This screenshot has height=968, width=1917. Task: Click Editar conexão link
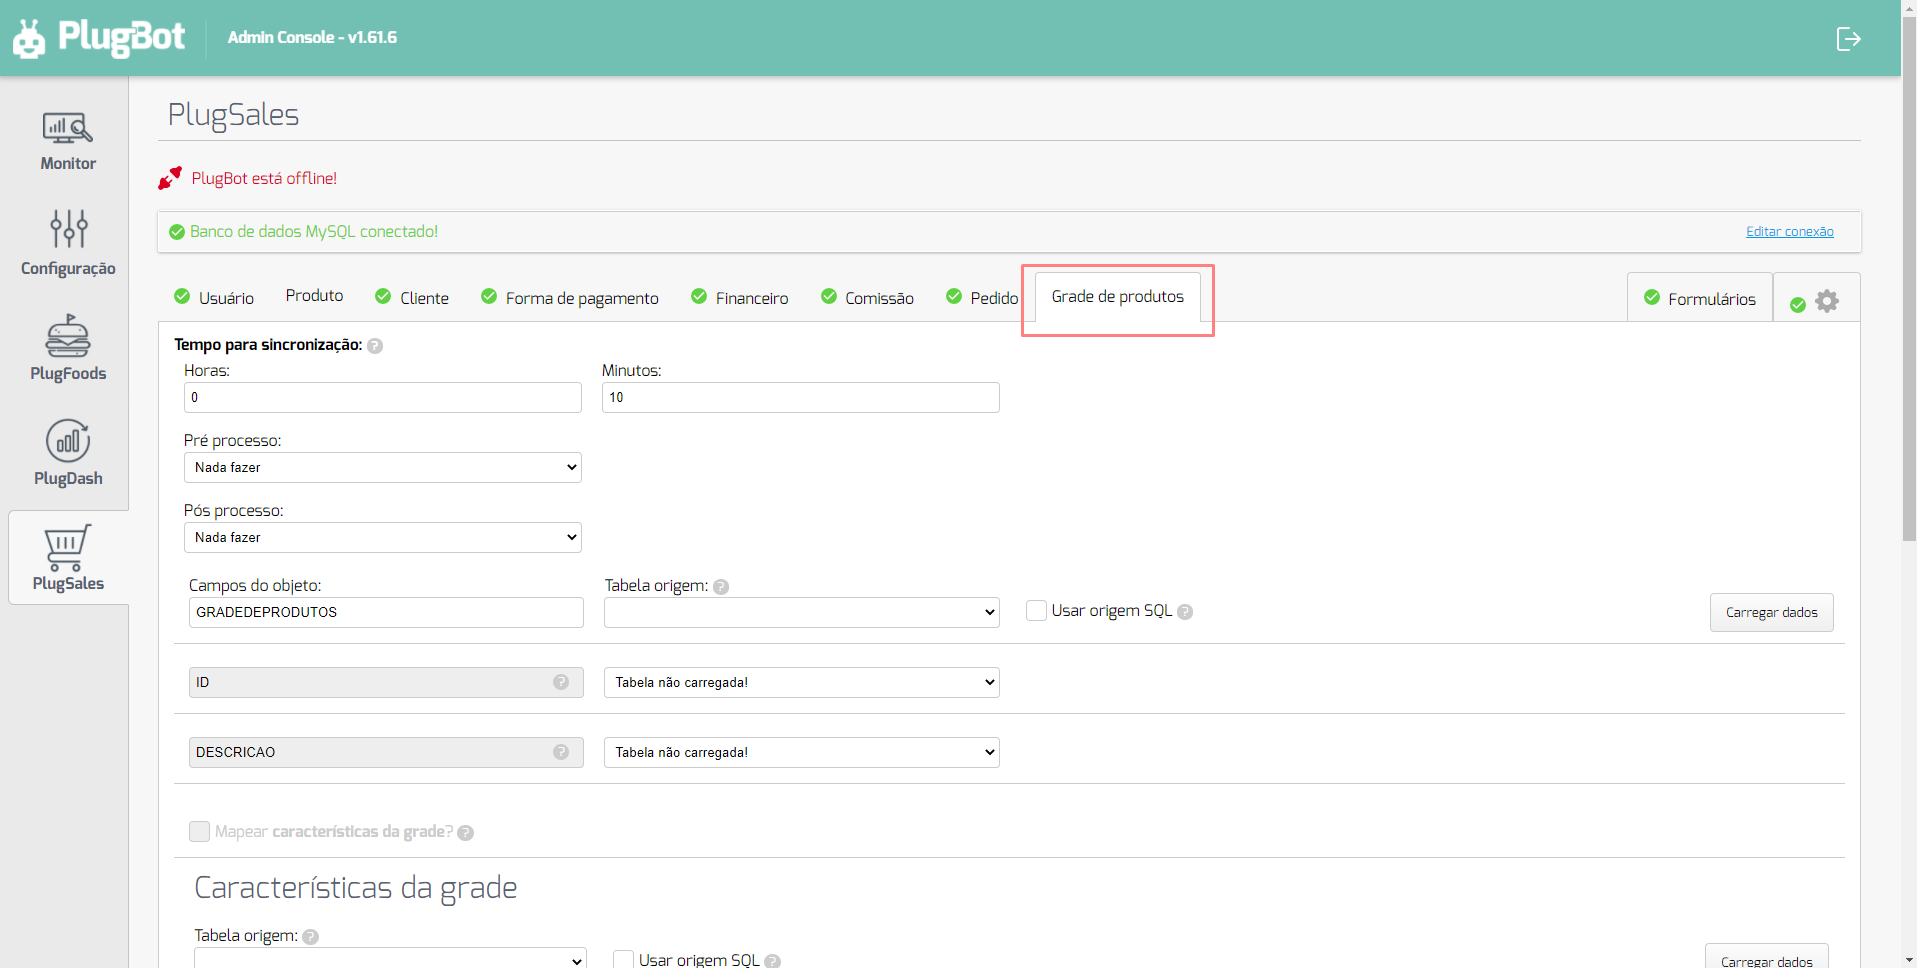[1790, 232]
